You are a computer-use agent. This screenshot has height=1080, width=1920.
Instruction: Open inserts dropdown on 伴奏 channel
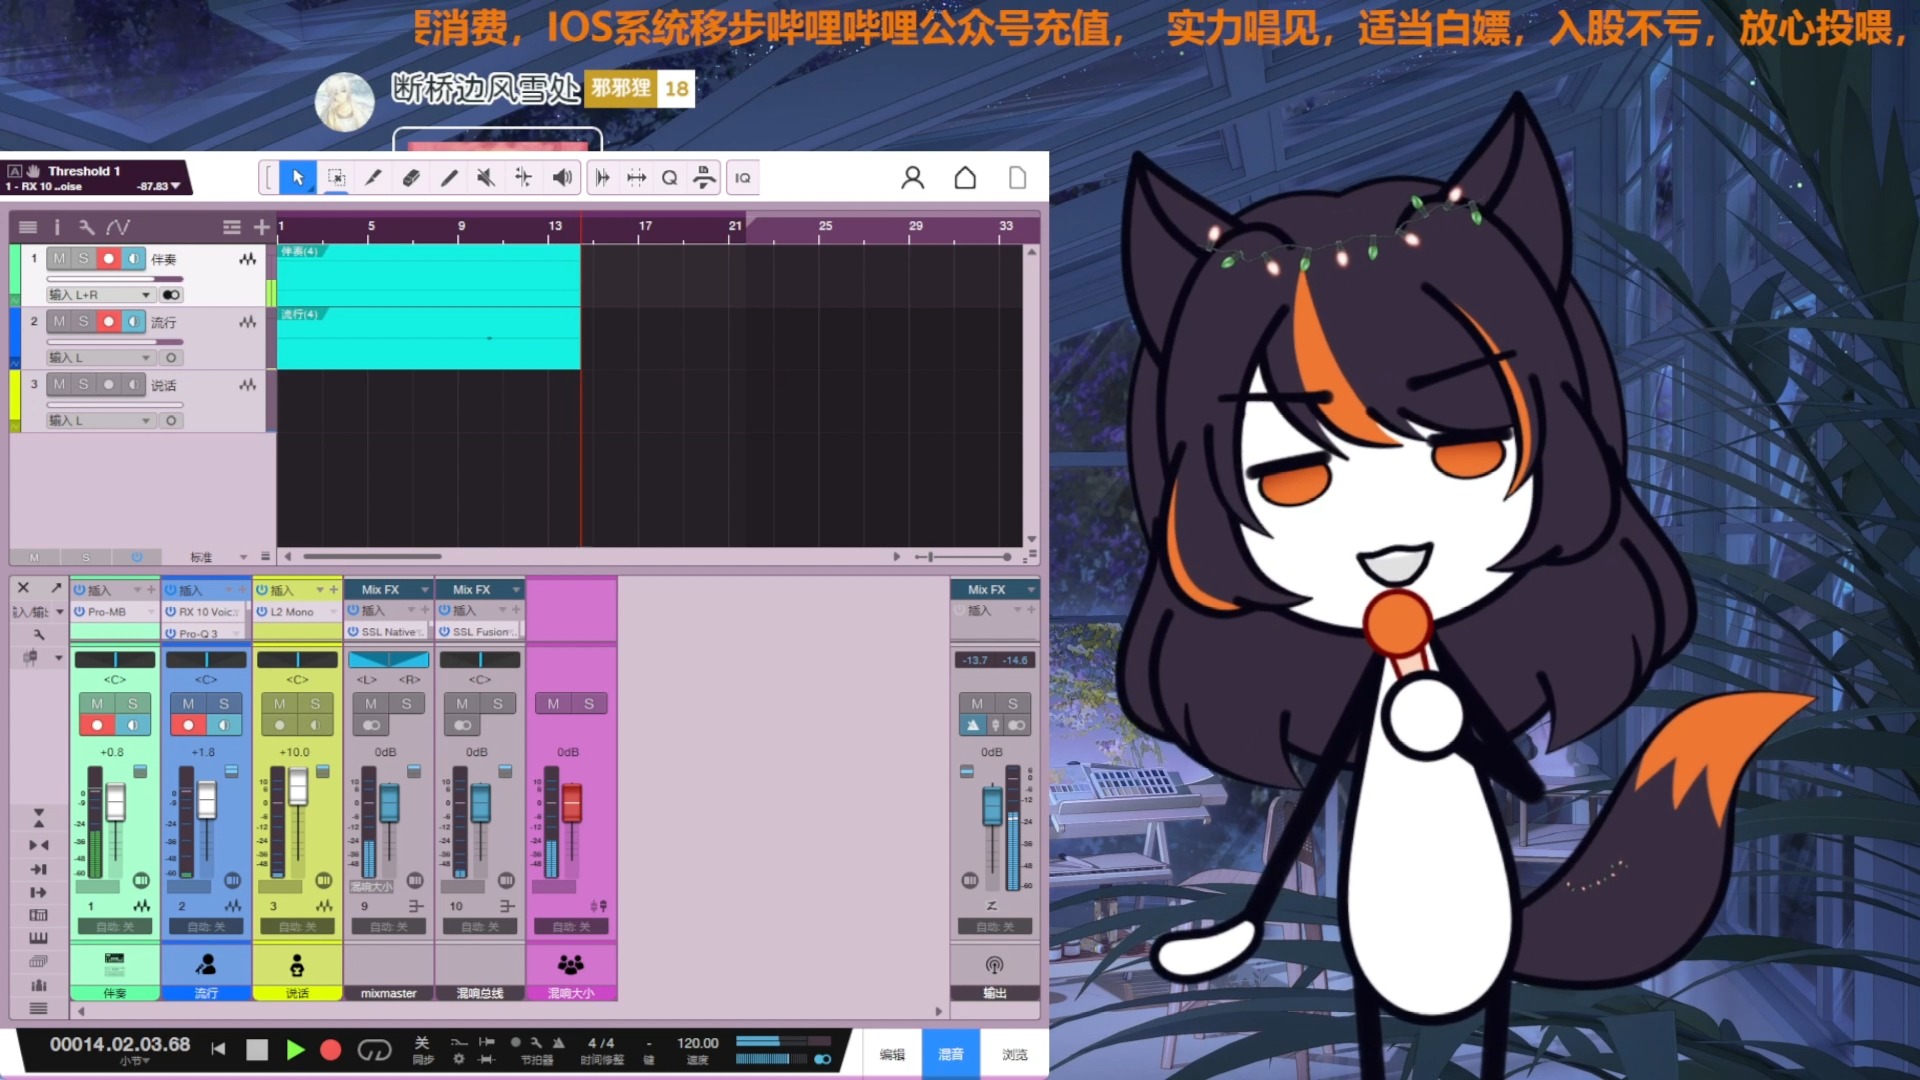coord(137,590)
